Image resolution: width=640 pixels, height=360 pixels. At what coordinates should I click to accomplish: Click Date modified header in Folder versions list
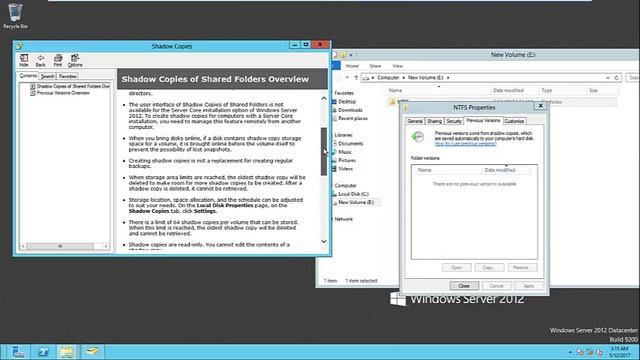coord(506,170)
